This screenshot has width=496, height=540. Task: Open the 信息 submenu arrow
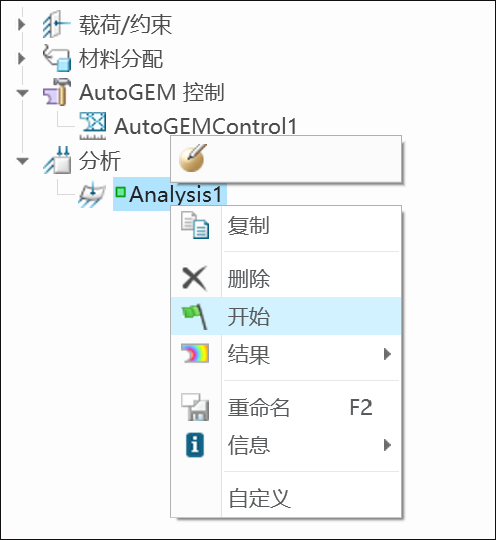pyautogui.click(x=388, y=445)
